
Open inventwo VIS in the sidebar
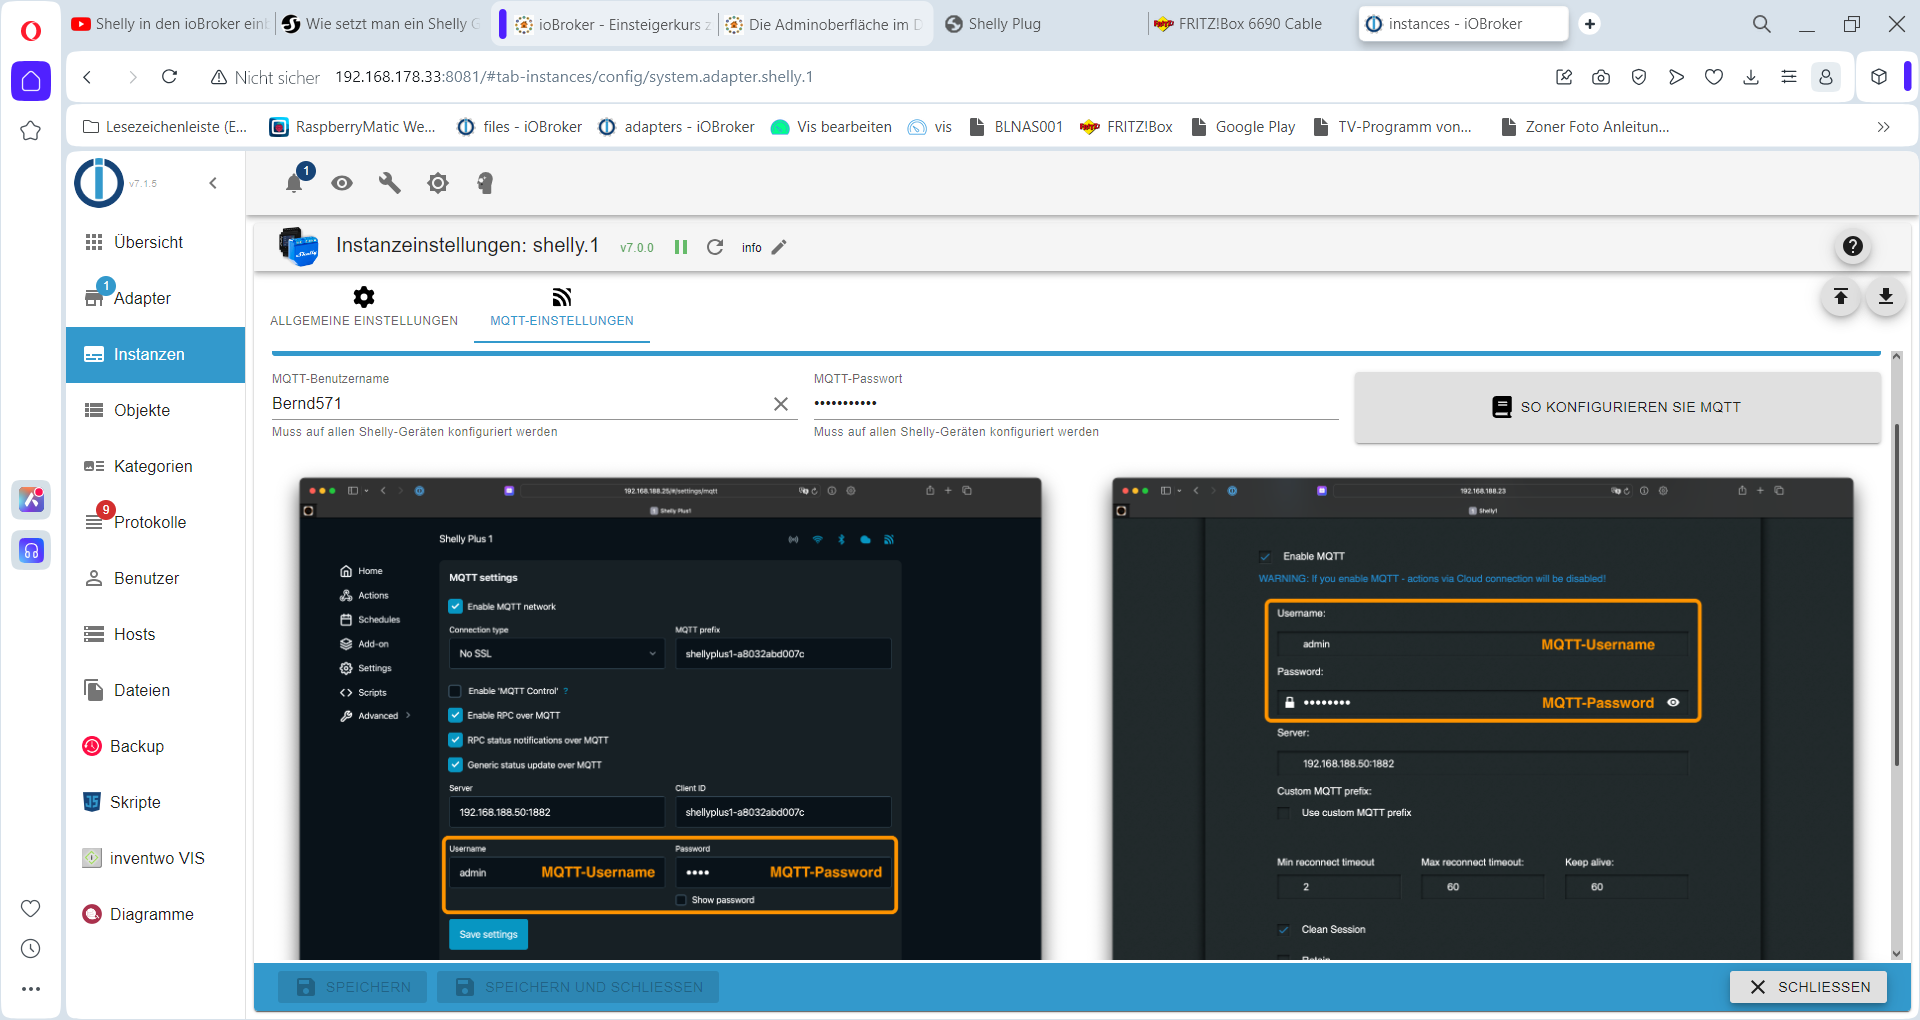point(155,858)
